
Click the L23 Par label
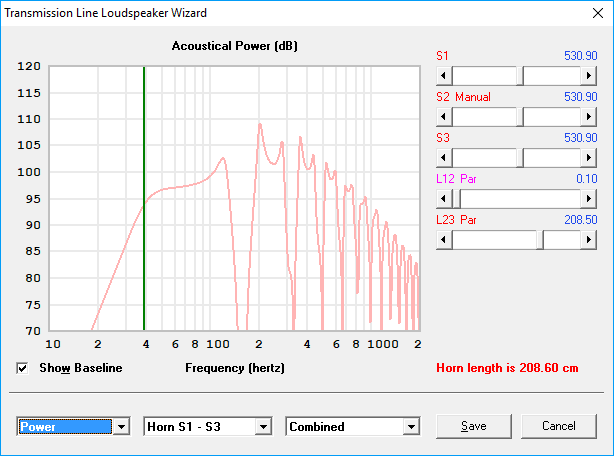tap(457, 219)
